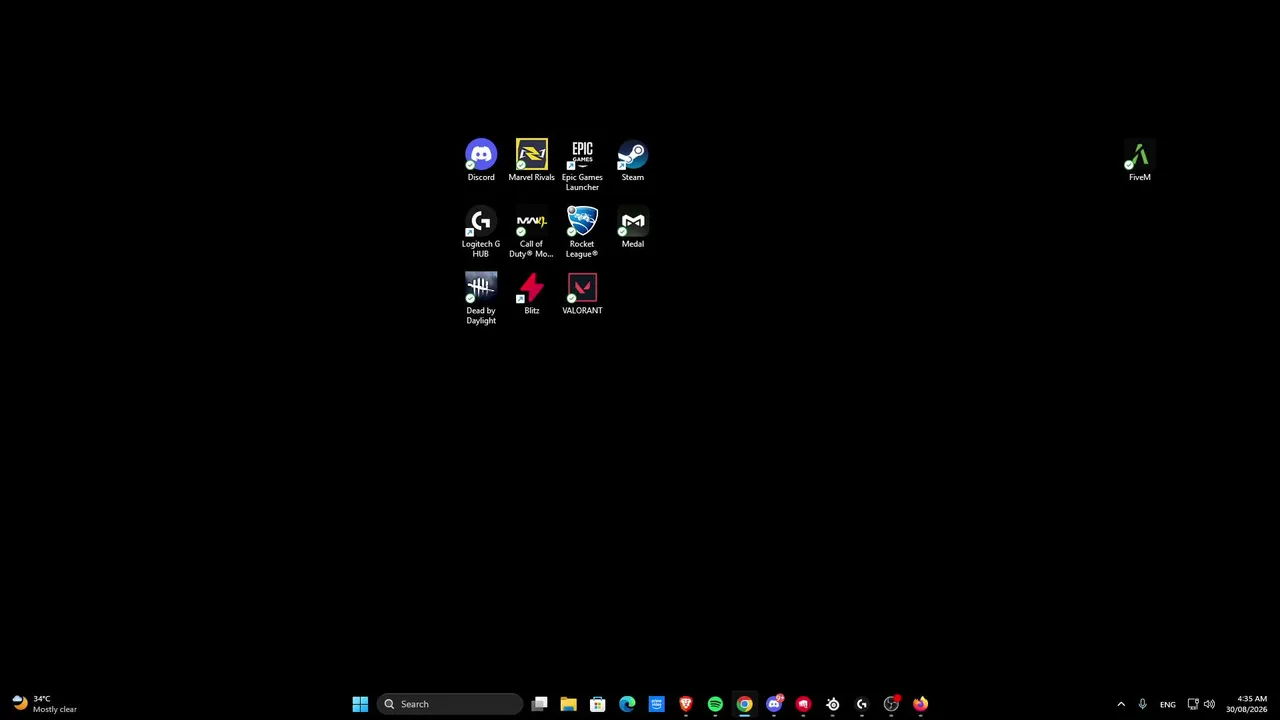Select the FiveM desktop shortcut
The width and height of the screenshot is (1280, 720).
point(1139,161)
